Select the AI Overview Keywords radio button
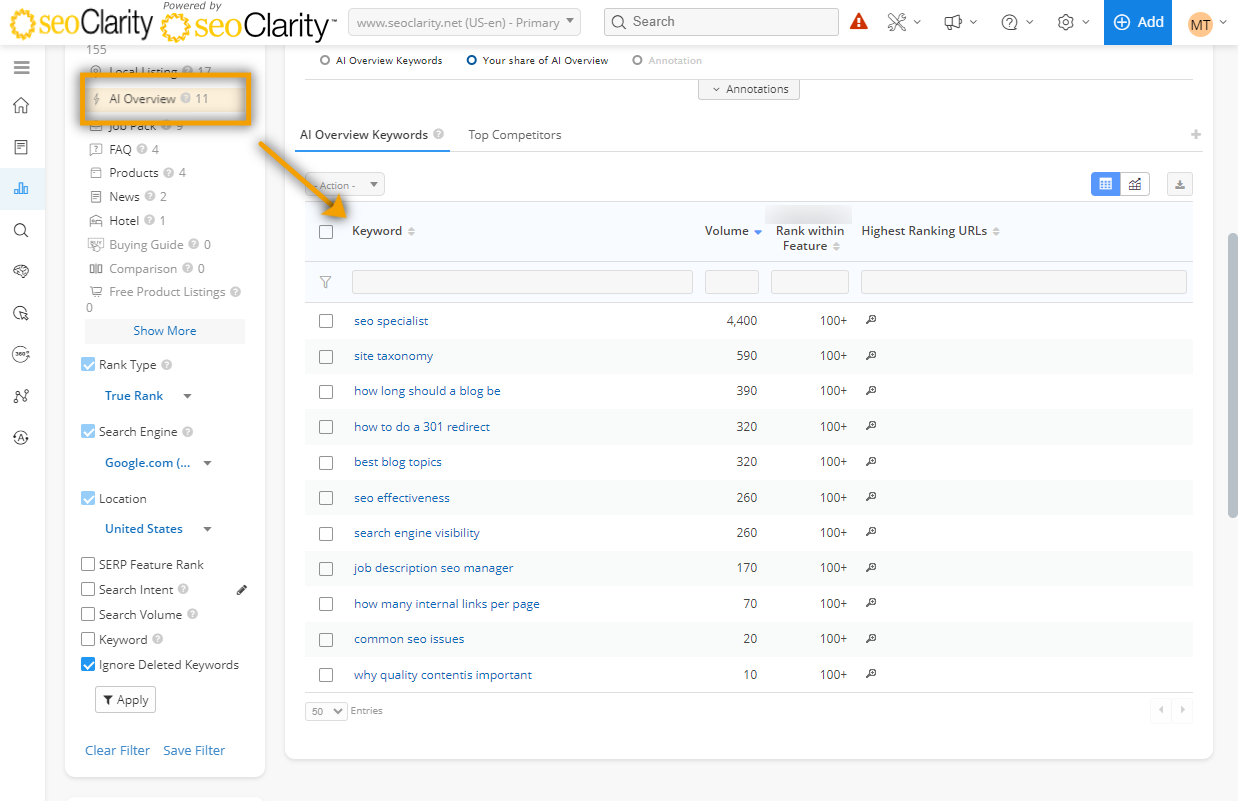1238x801 pixels. pos(325,61)
